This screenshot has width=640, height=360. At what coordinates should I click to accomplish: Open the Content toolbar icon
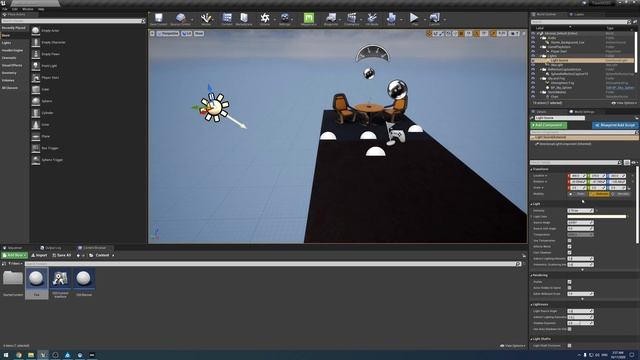pyautogui.click(x=227, y=18)
